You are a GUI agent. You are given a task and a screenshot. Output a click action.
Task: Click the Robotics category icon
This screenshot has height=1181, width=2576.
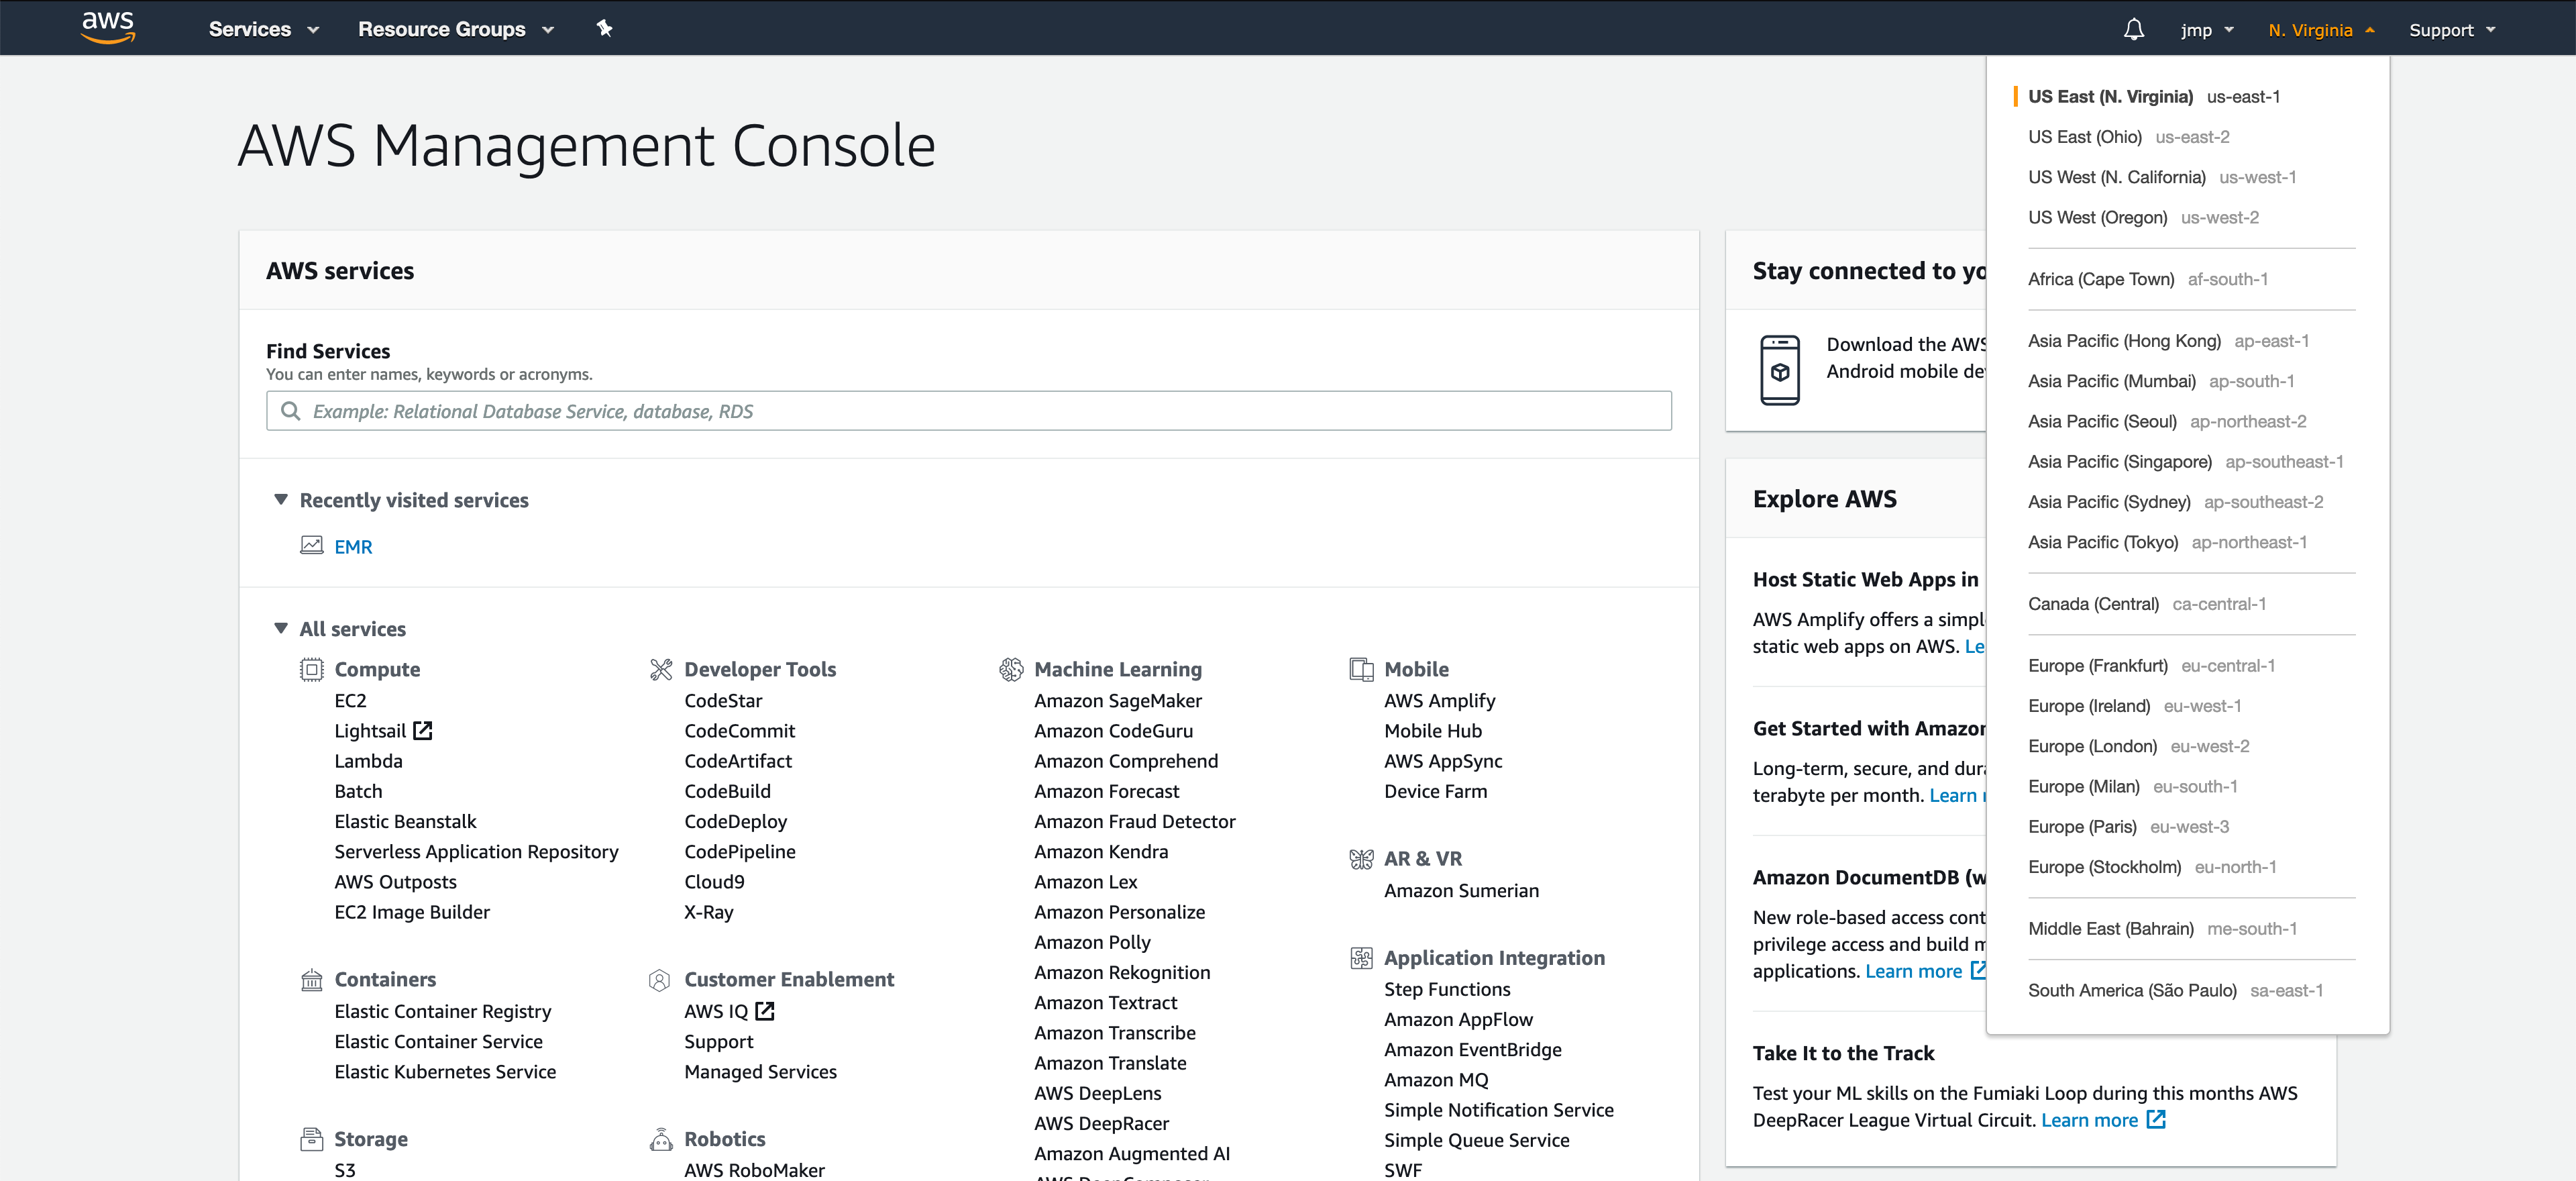[661, 1139]
